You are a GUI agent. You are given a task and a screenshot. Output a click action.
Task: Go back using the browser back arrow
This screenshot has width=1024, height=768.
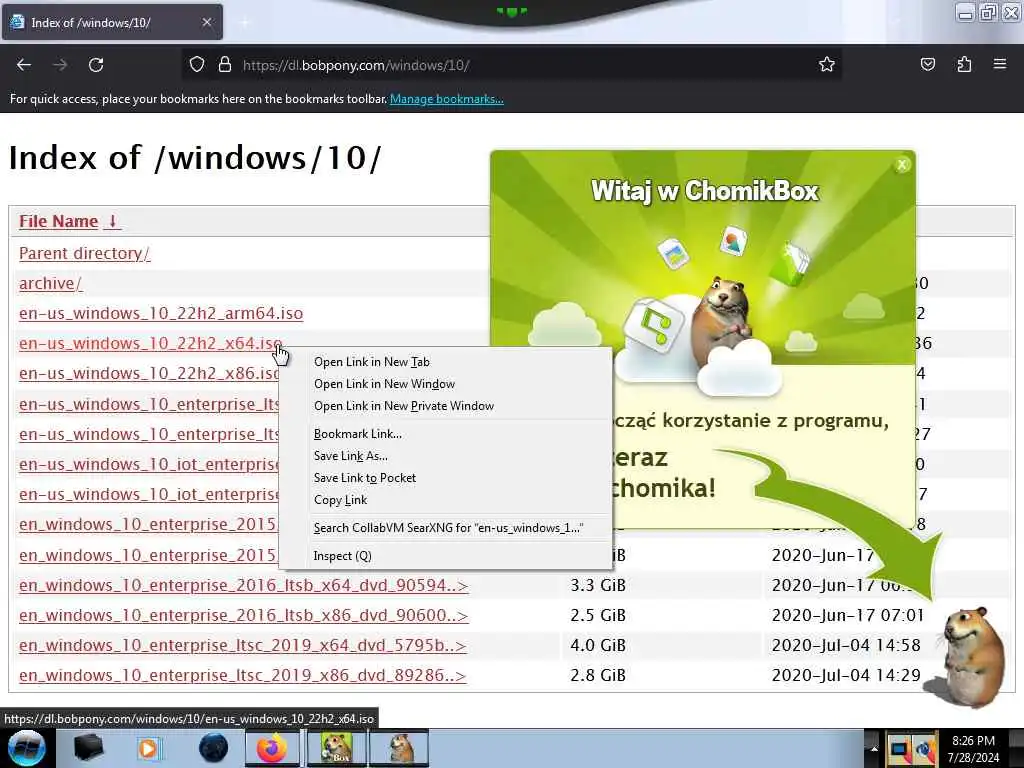[x=24, y=65]
